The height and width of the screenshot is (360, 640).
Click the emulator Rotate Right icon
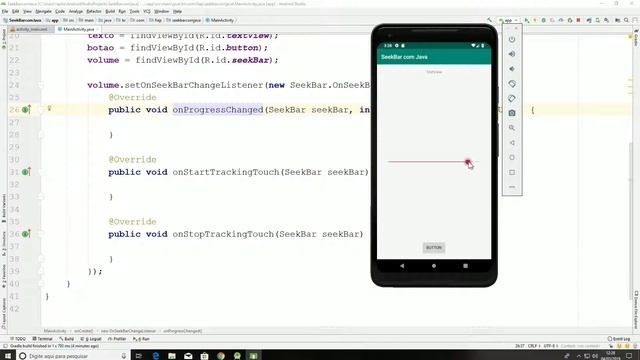point(512,98)
